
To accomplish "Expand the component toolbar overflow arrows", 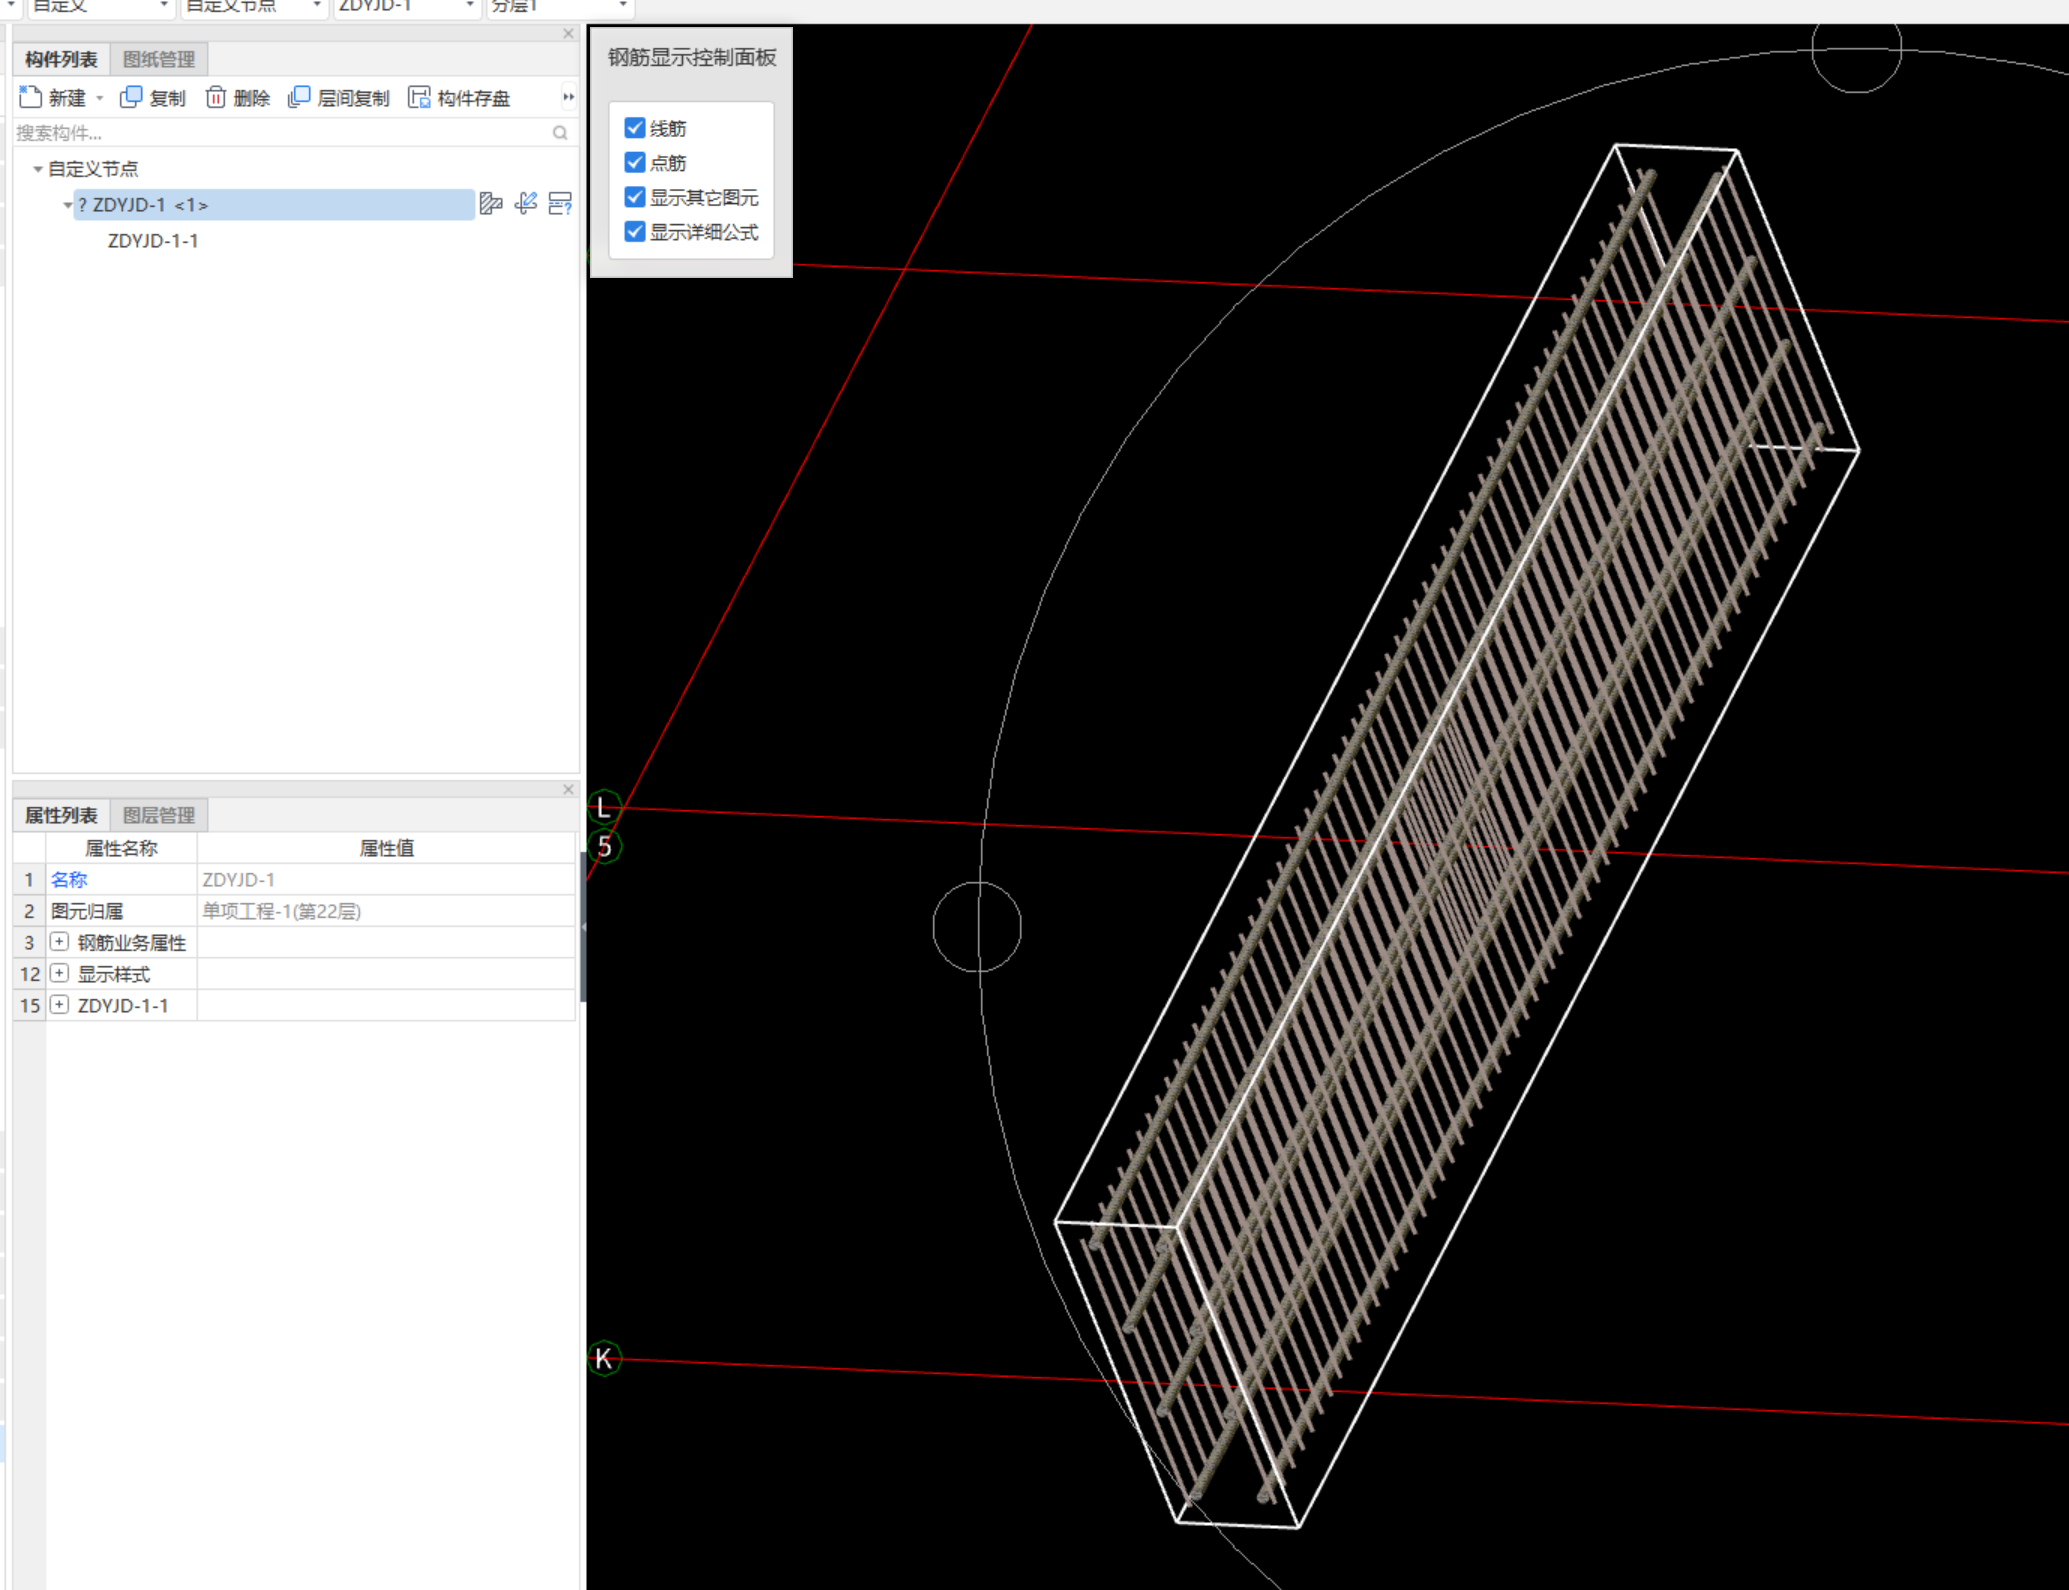I will tap(568, 97).
